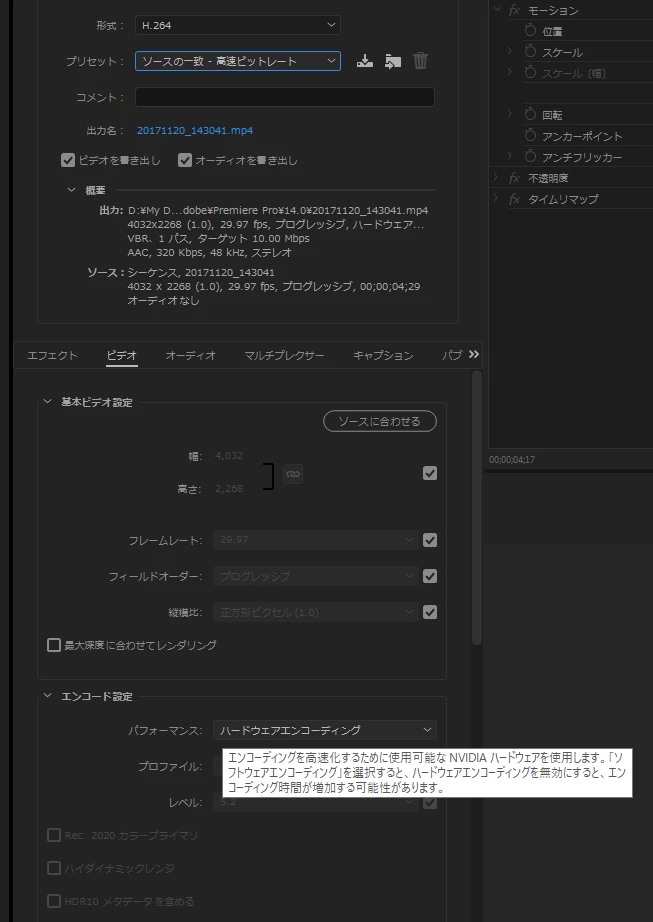Open the パフォーマンス dropdown
This screenshot has height=922, width=653.
(325, 730)
